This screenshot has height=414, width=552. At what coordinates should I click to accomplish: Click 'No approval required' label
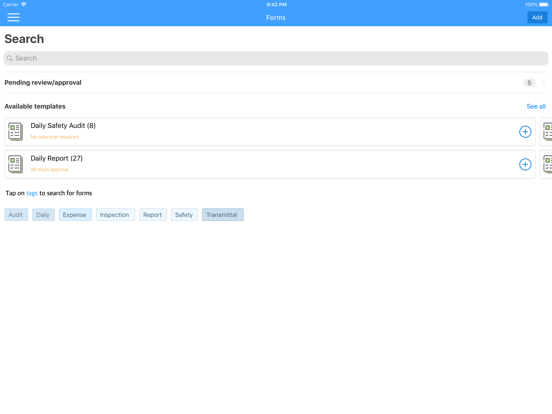pyautogui.click(x=54, y=137)
